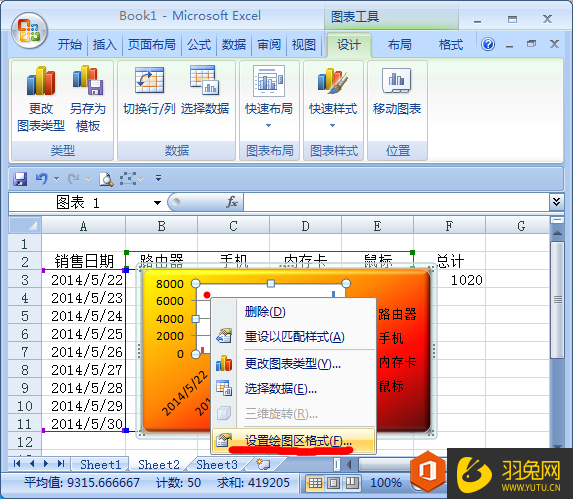Choose 删除(D) in the context menu

click(x=293, y=312)
